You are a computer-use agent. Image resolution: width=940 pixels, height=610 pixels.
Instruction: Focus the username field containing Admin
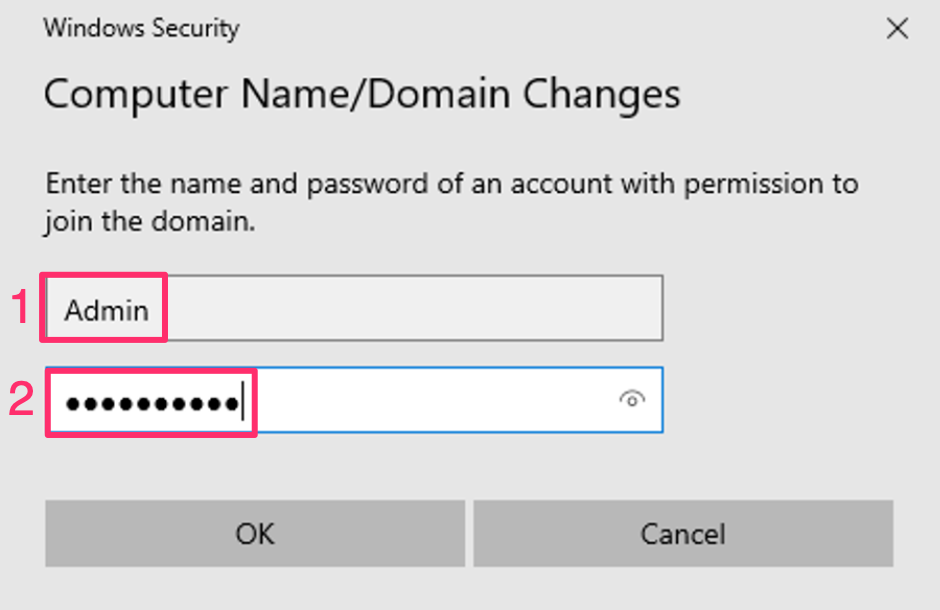[x=354, y=309]
